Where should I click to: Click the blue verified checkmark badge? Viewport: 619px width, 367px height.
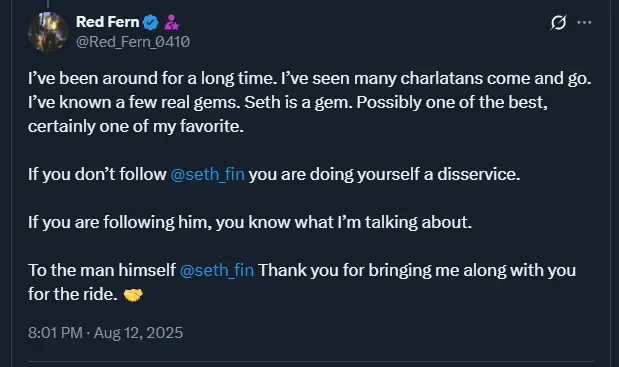pos(150,22)
